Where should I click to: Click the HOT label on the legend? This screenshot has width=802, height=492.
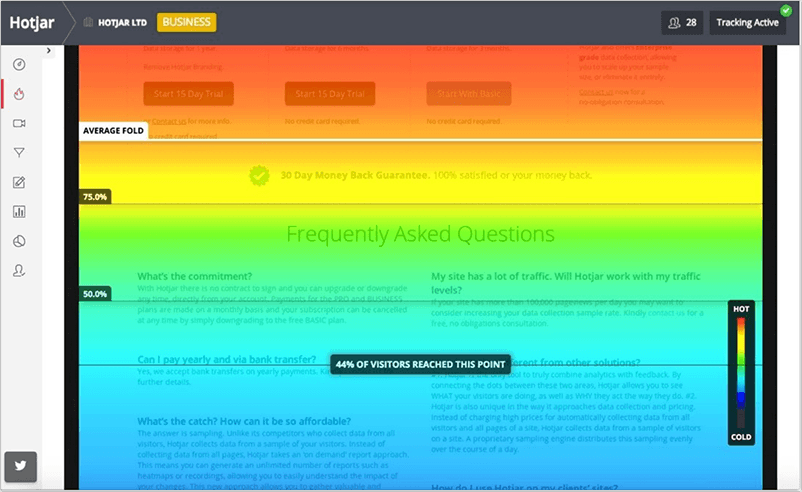click(741, 309)
